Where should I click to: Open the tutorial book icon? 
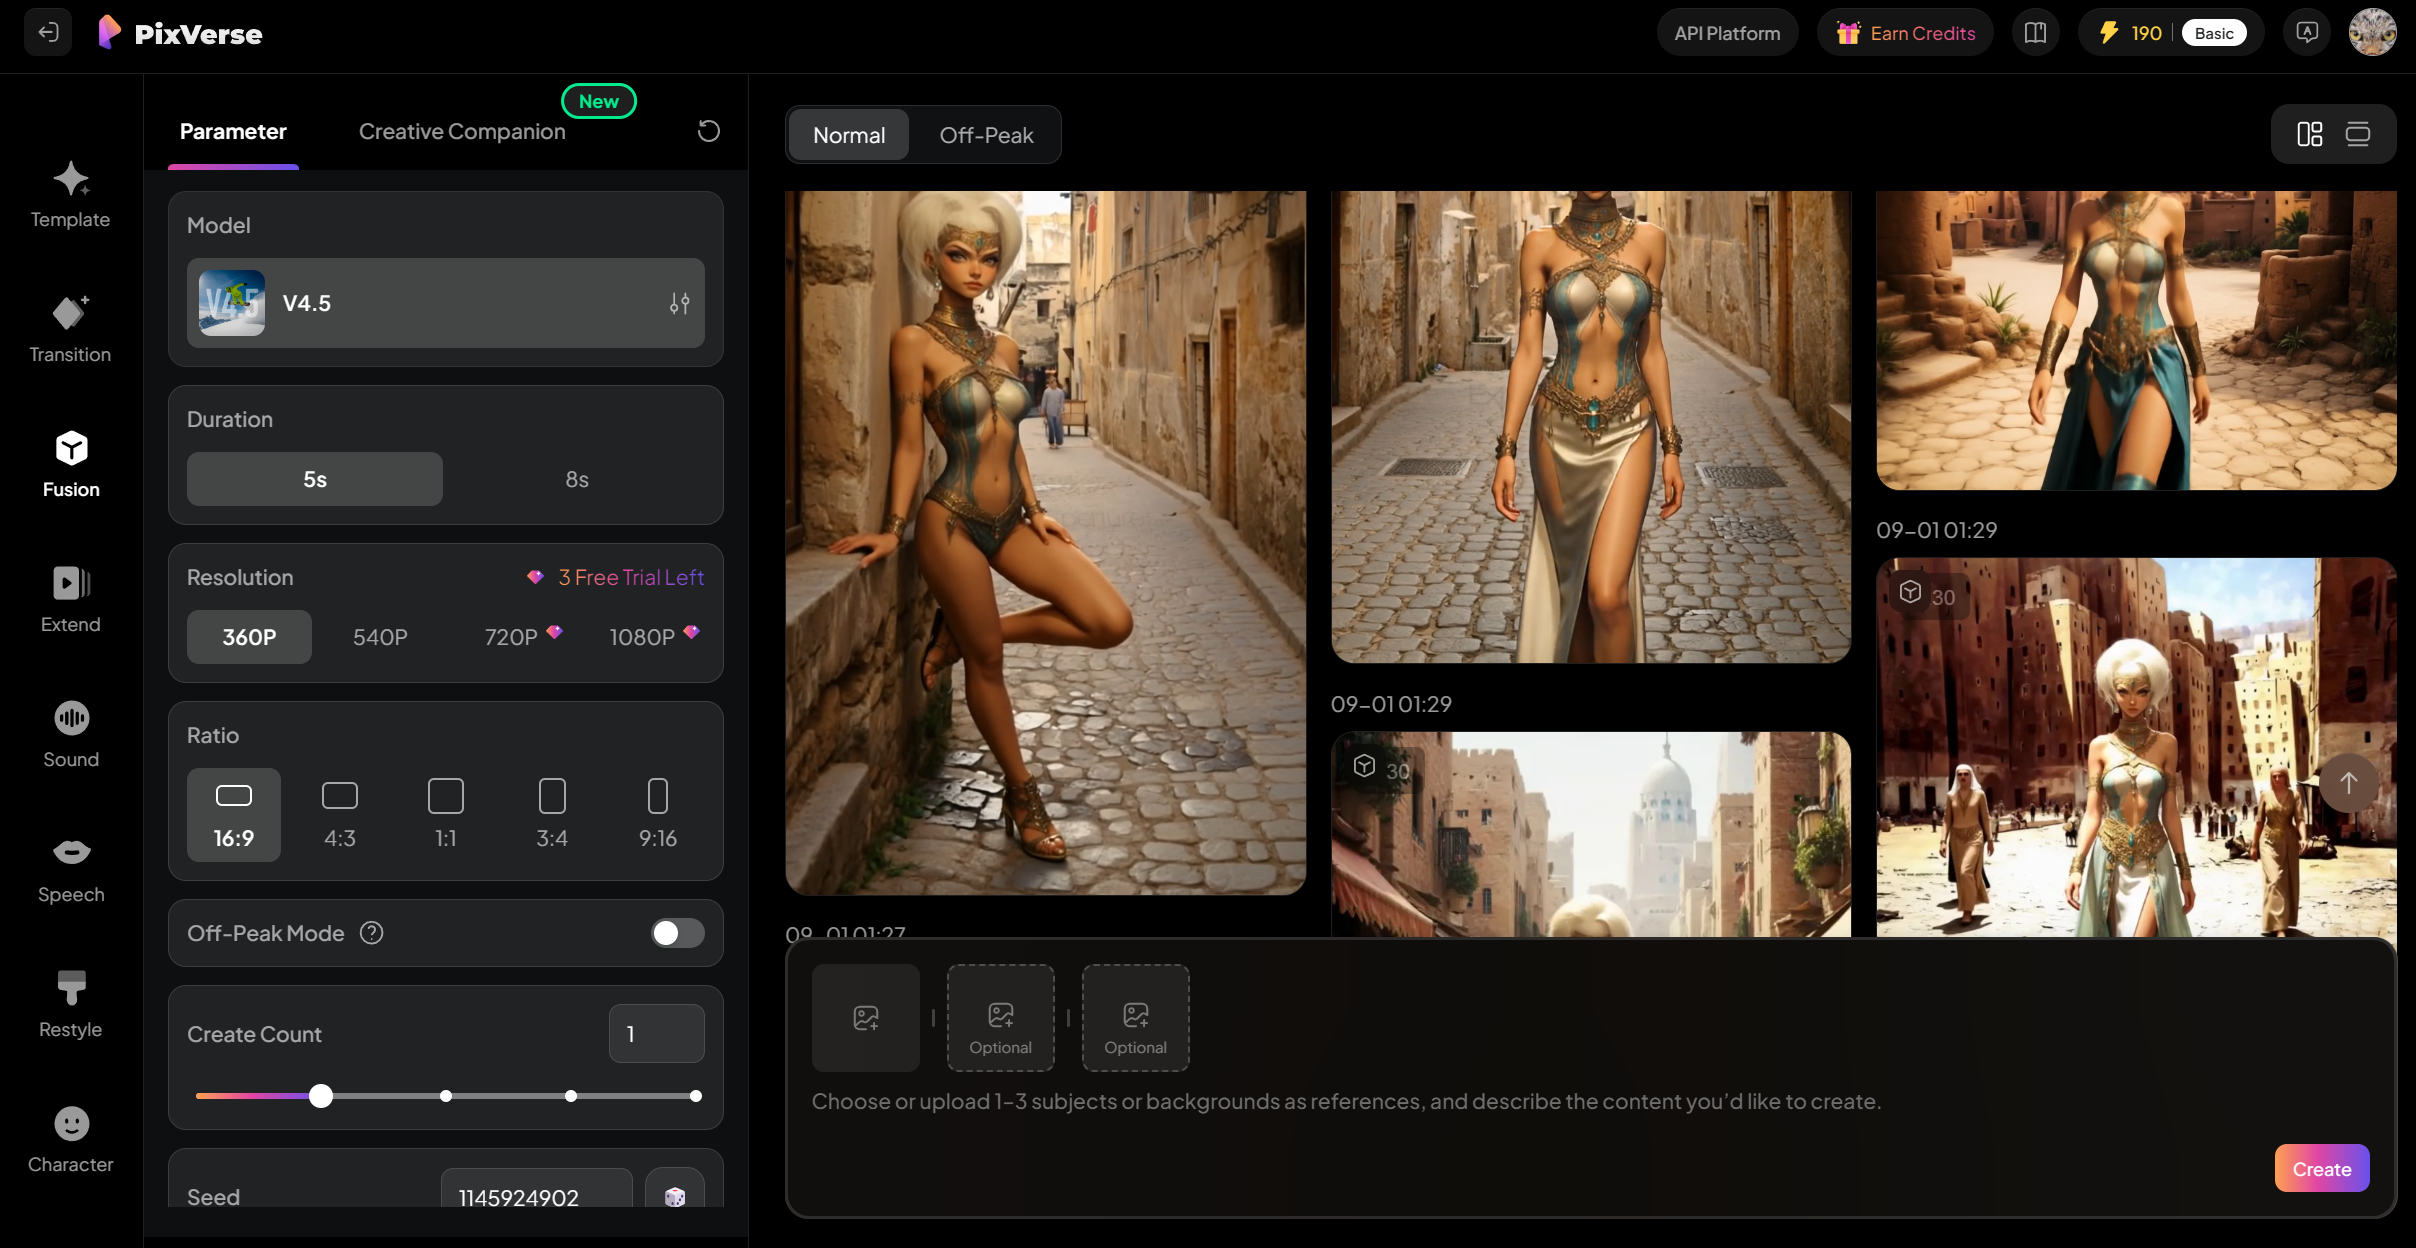[2035, 33]
